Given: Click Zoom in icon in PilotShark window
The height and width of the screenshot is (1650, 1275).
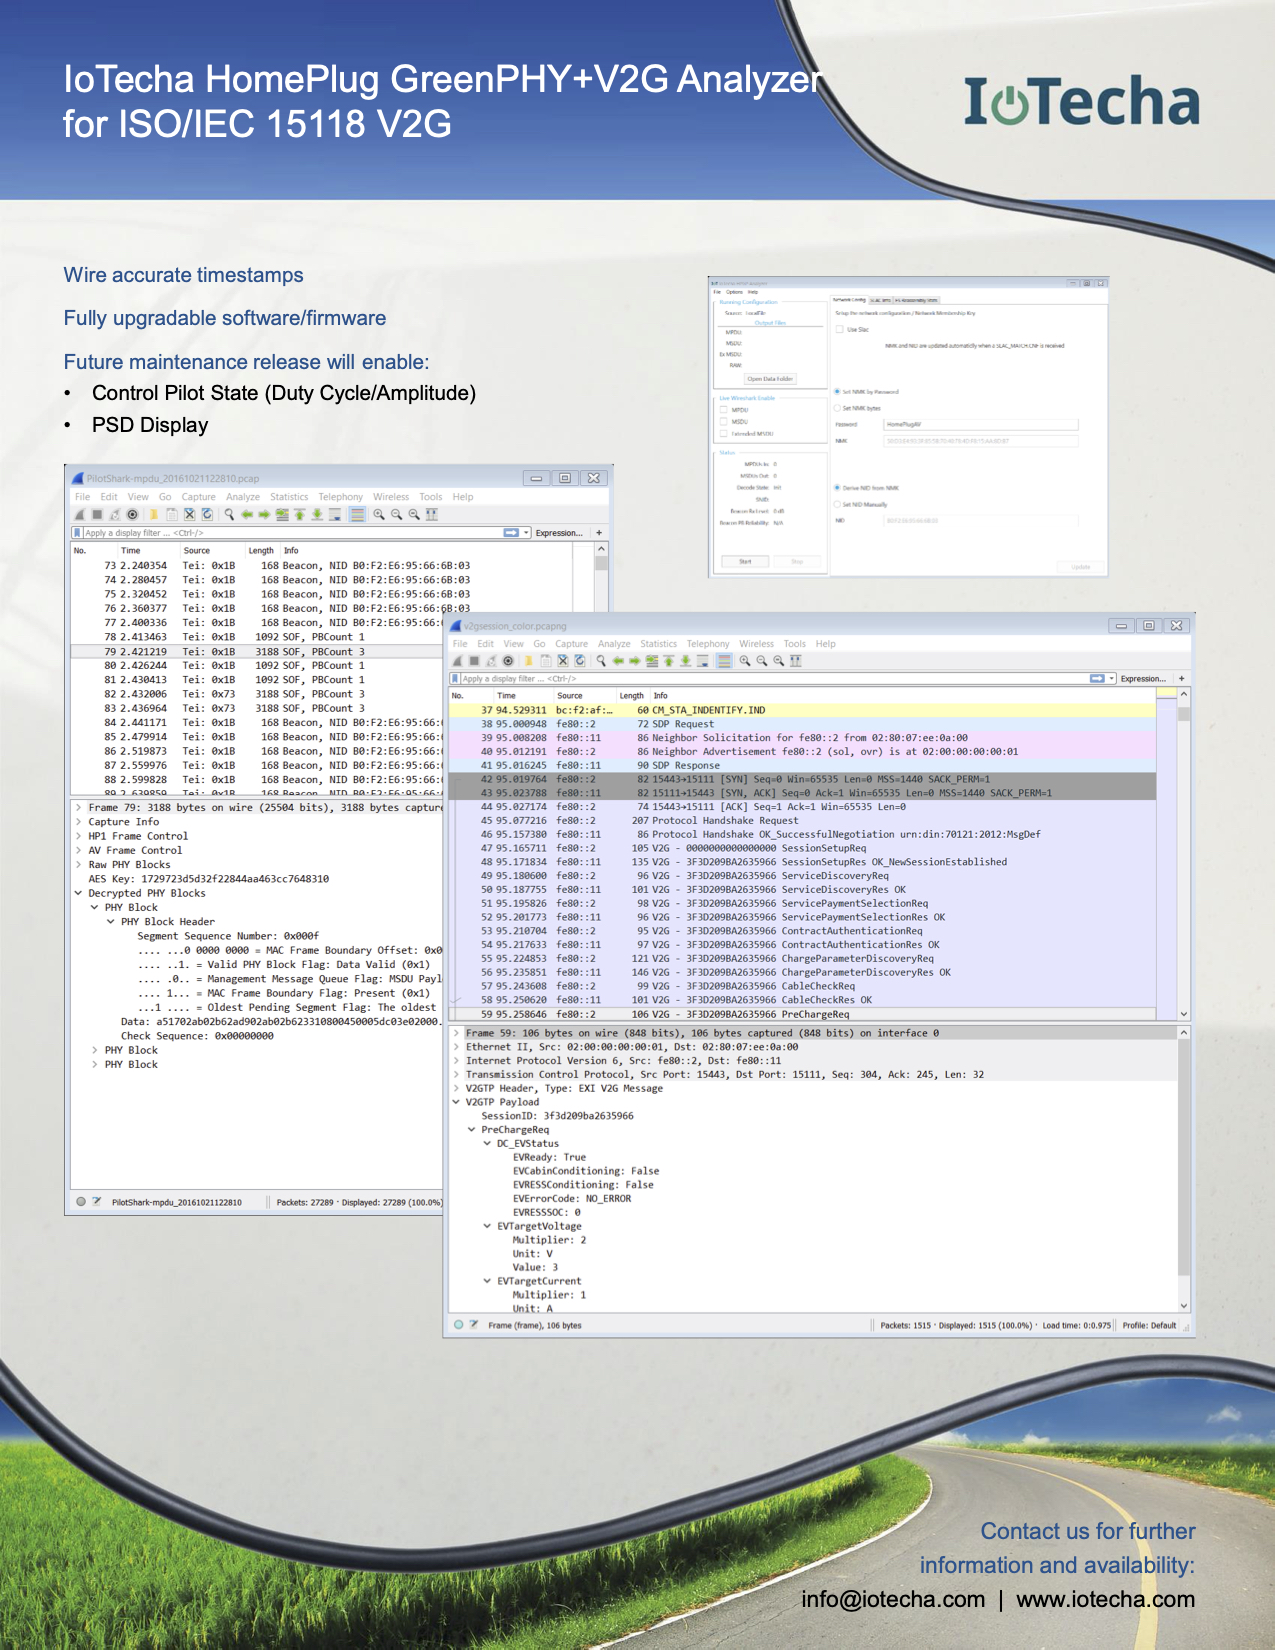Looking at the screenshot, I should pos(379,514).
